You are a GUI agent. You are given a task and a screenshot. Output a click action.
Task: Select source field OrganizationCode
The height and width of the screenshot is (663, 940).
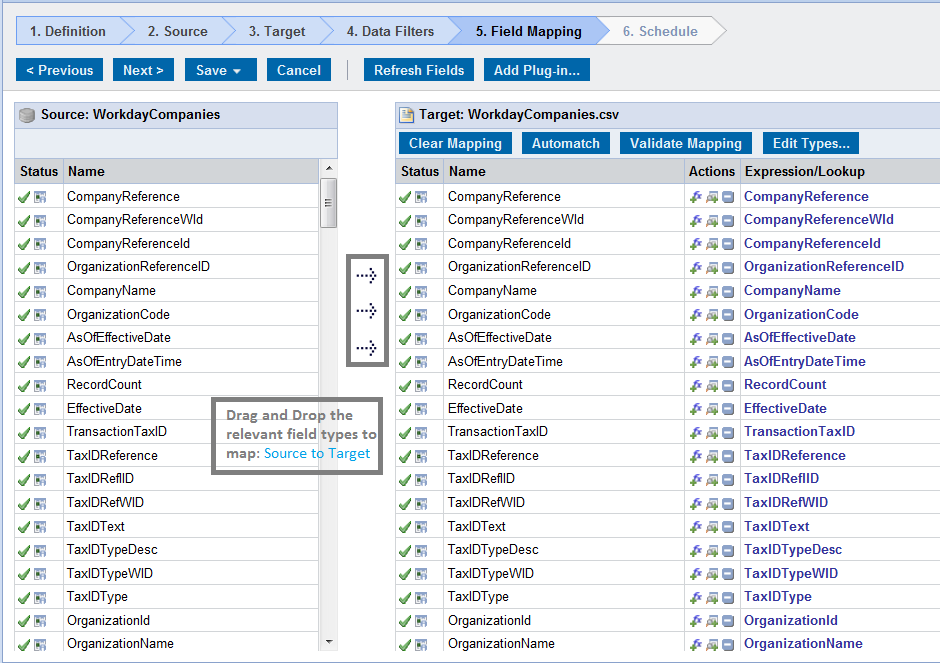(118, 315)
